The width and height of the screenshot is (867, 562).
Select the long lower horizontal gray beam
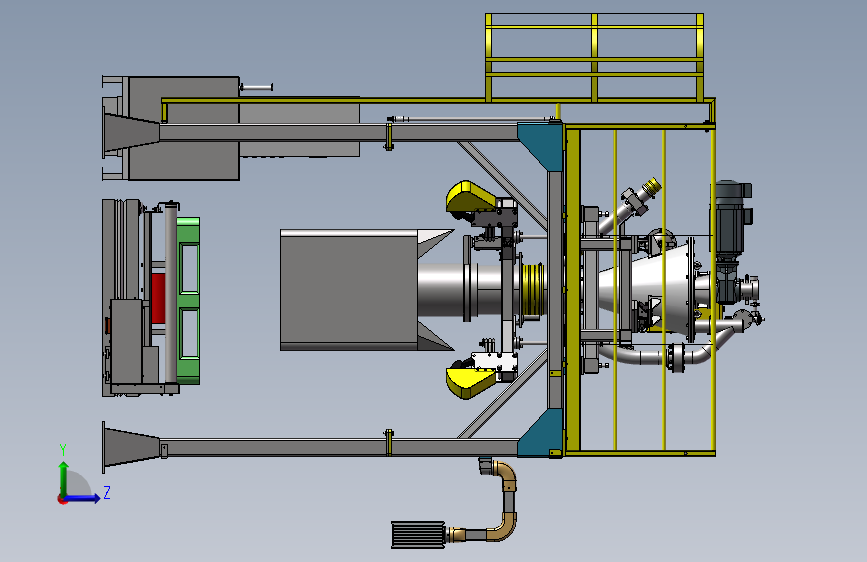click(x=338, y=447)
